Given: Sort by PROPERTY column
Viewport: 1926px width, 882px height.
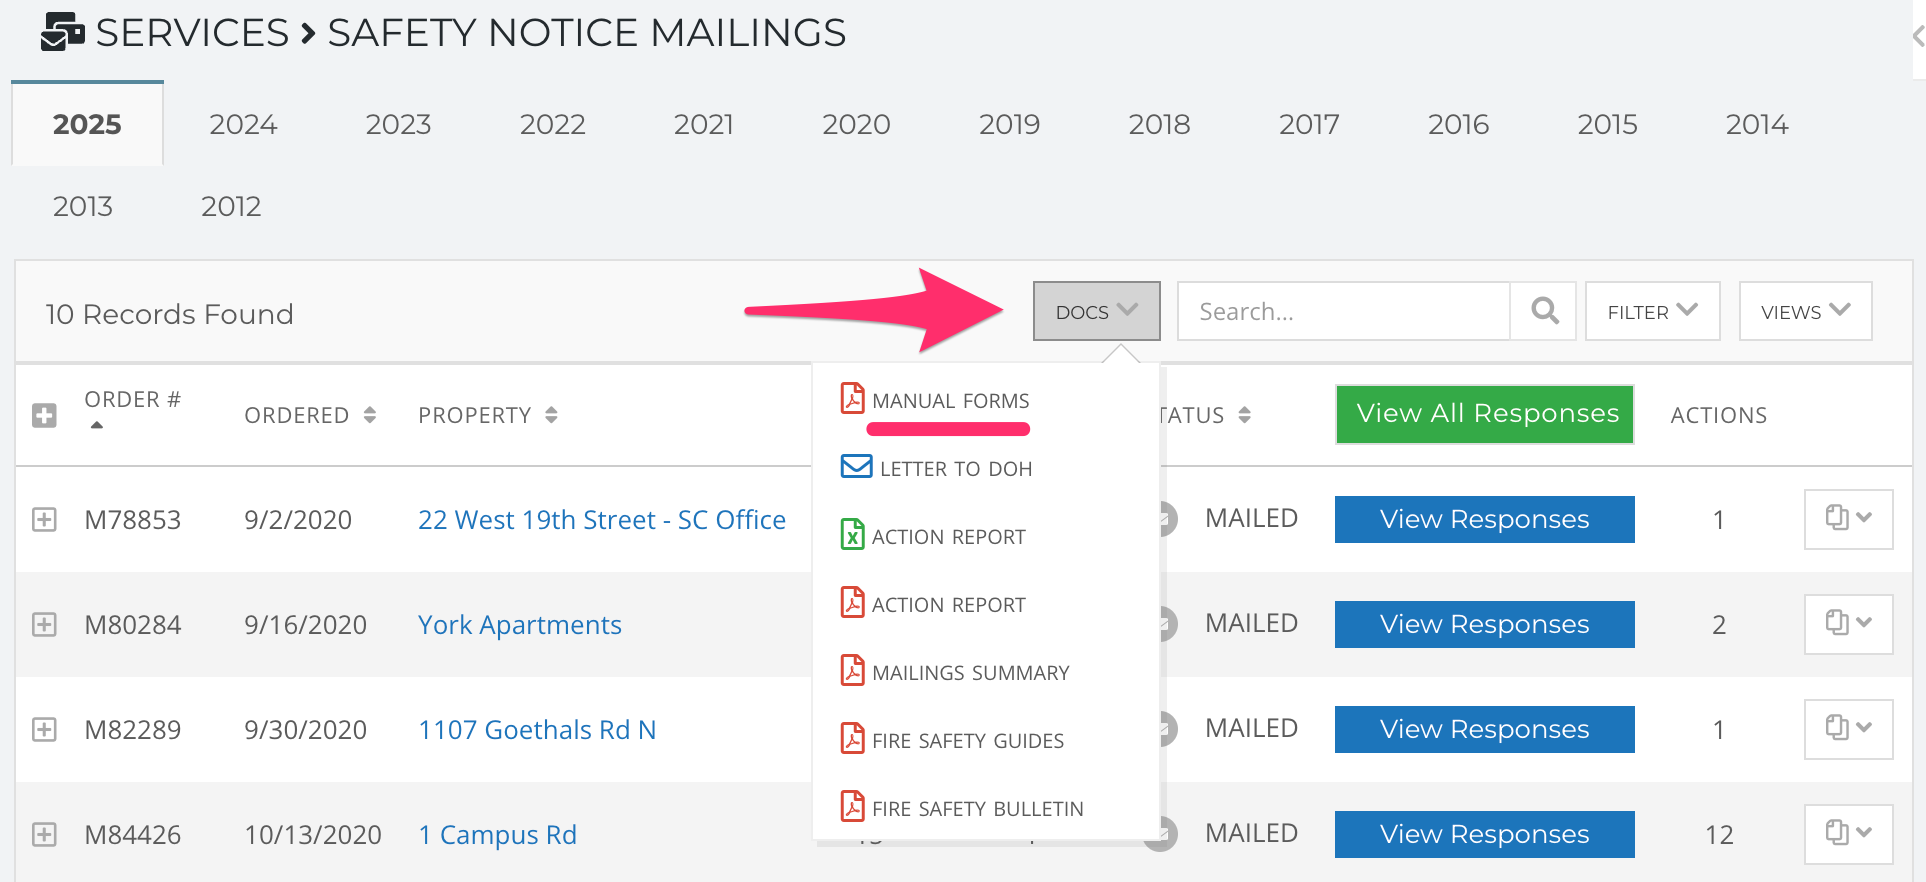Looking at the screenshot, I should pyautogui.click(x=488, y=415).
